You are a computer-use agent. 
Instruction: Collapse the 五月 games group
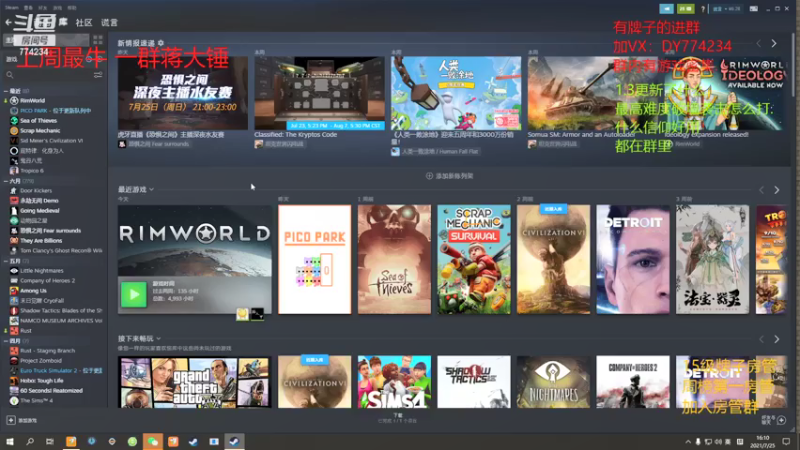click(6, 261)
